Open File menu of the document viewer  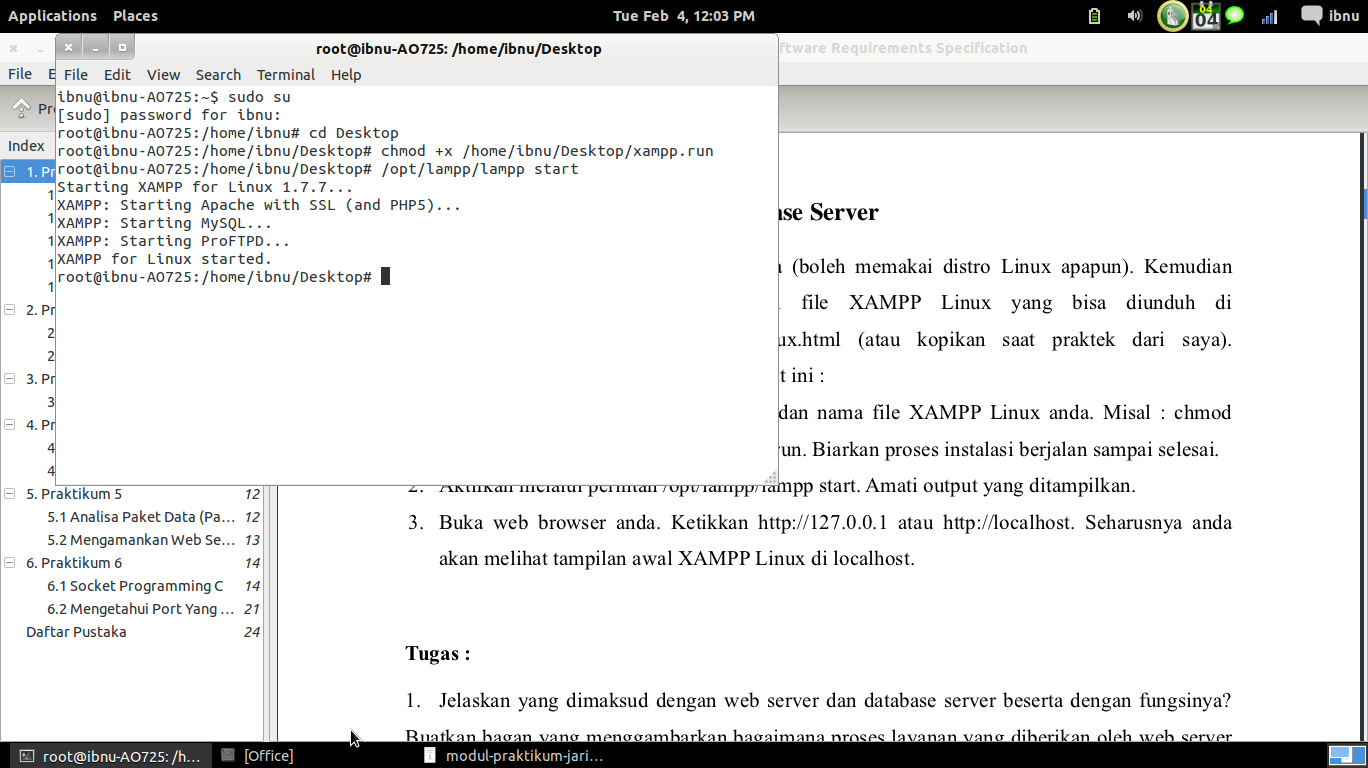[20, 74]
